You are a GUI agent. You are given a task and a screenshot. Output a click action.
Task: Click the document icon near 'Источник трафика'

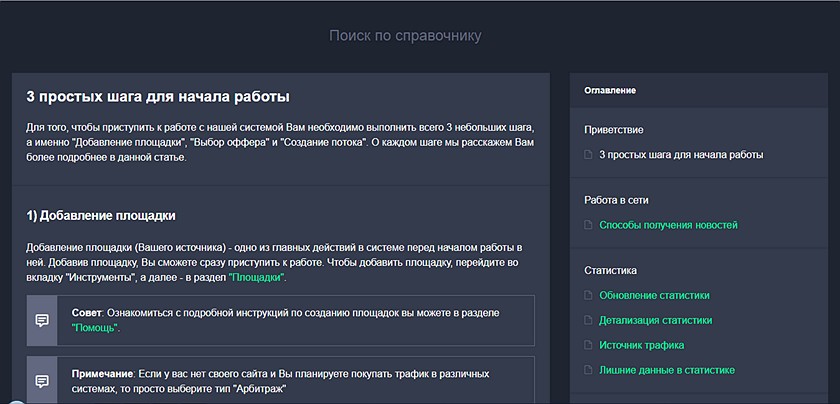[588, 345]
